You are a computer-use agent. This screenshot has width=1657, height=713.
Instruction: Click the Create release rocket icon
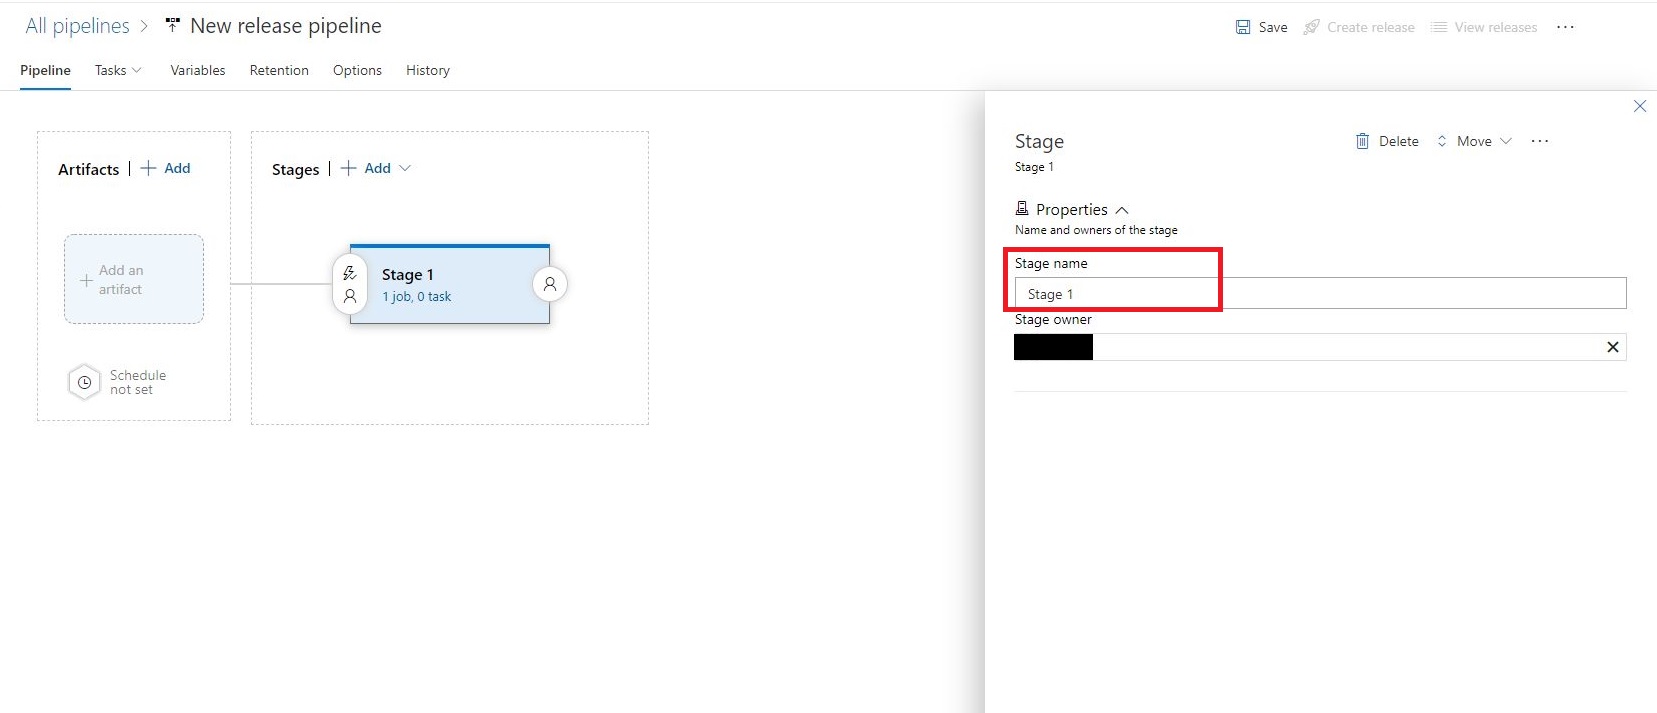coord(1311,27)
